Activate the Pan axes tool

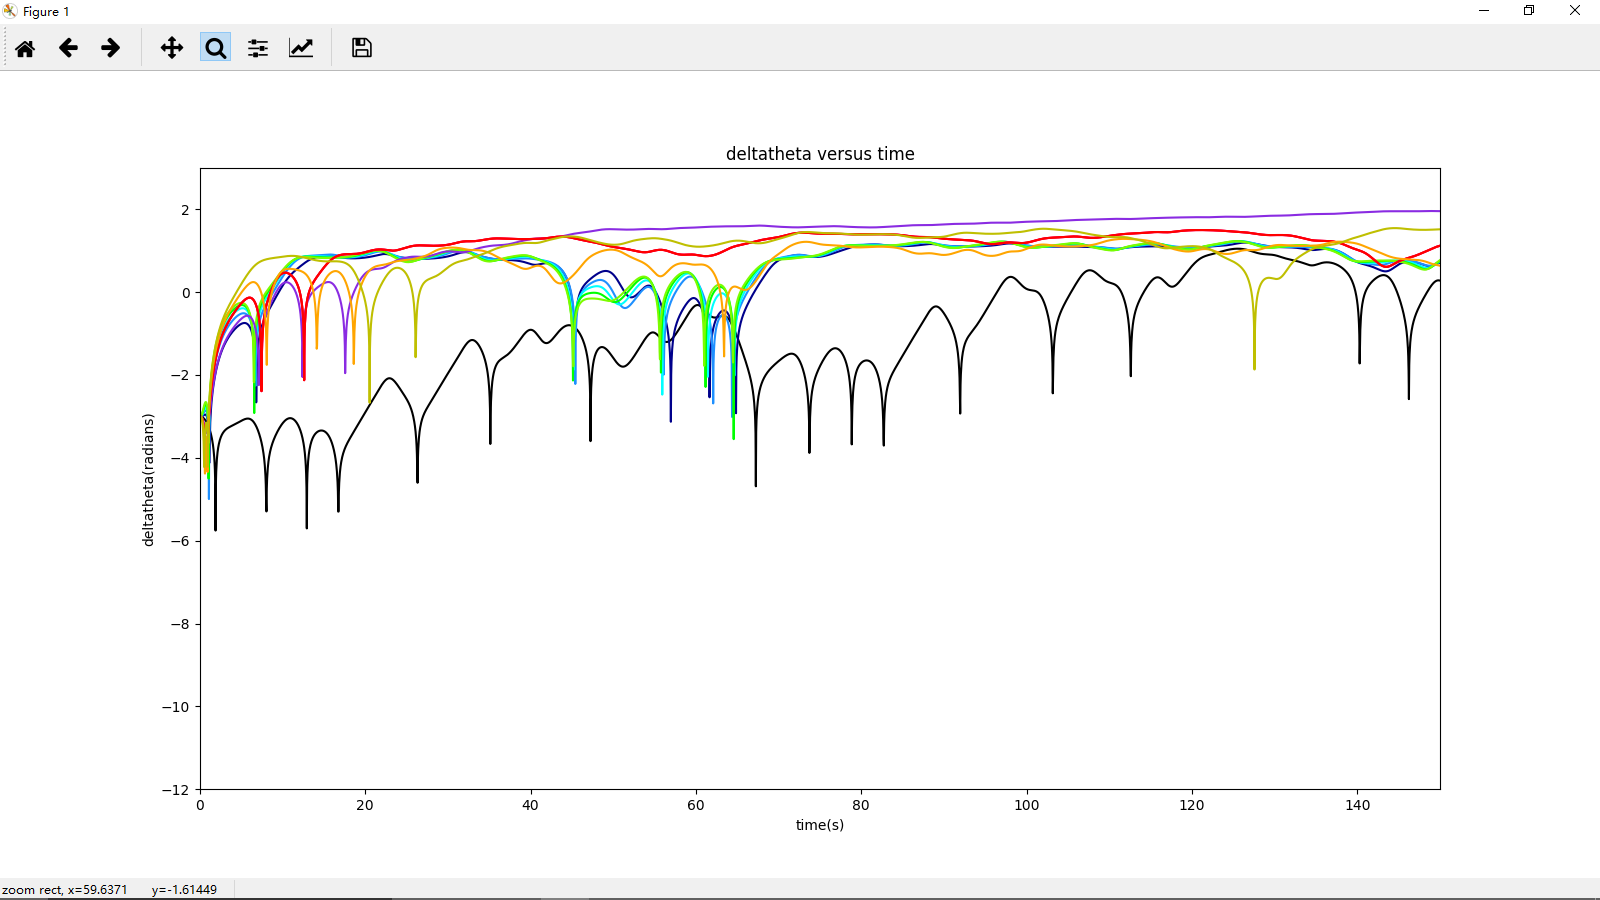pos(172,48)
